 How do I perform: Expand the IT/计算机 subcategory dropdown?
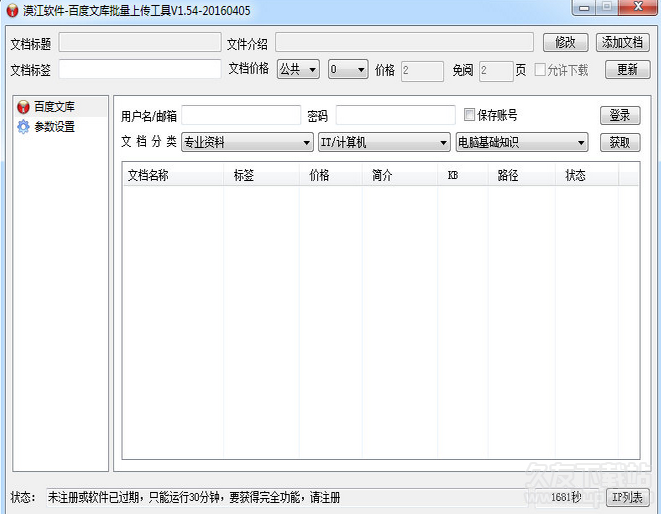coord(384,142)
